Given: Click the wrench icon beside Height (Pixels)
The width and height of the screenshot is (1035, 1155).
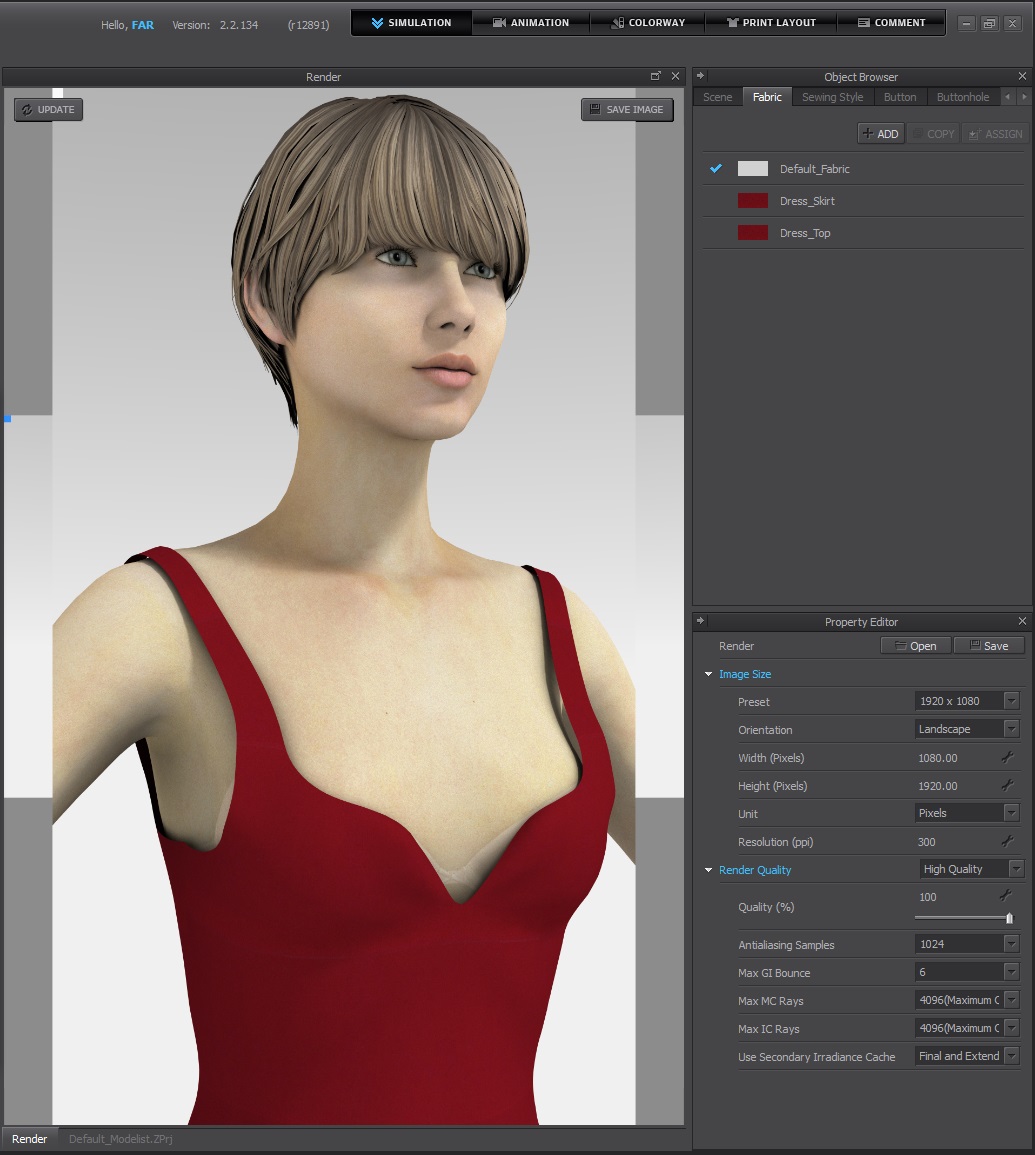Looking at the screenshot, I should point(1007,786).
